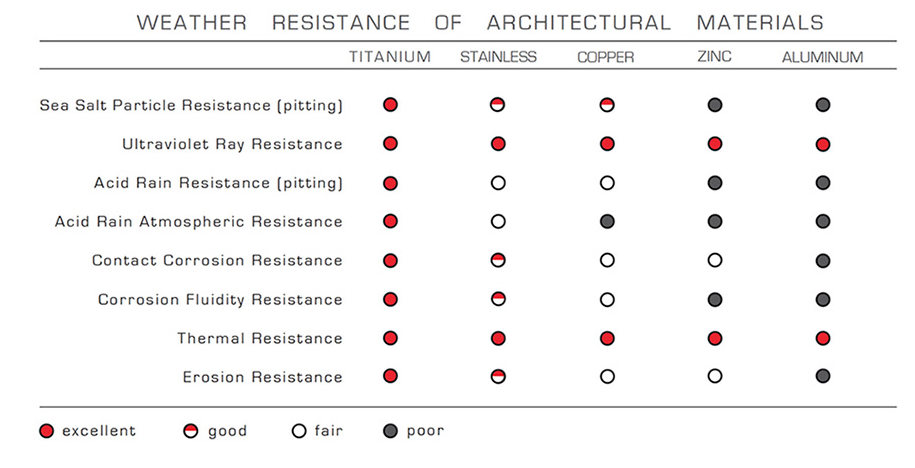
Task: Click Aluminum's gray dot for Erosion Resistance
Action: tap(823, 377)
